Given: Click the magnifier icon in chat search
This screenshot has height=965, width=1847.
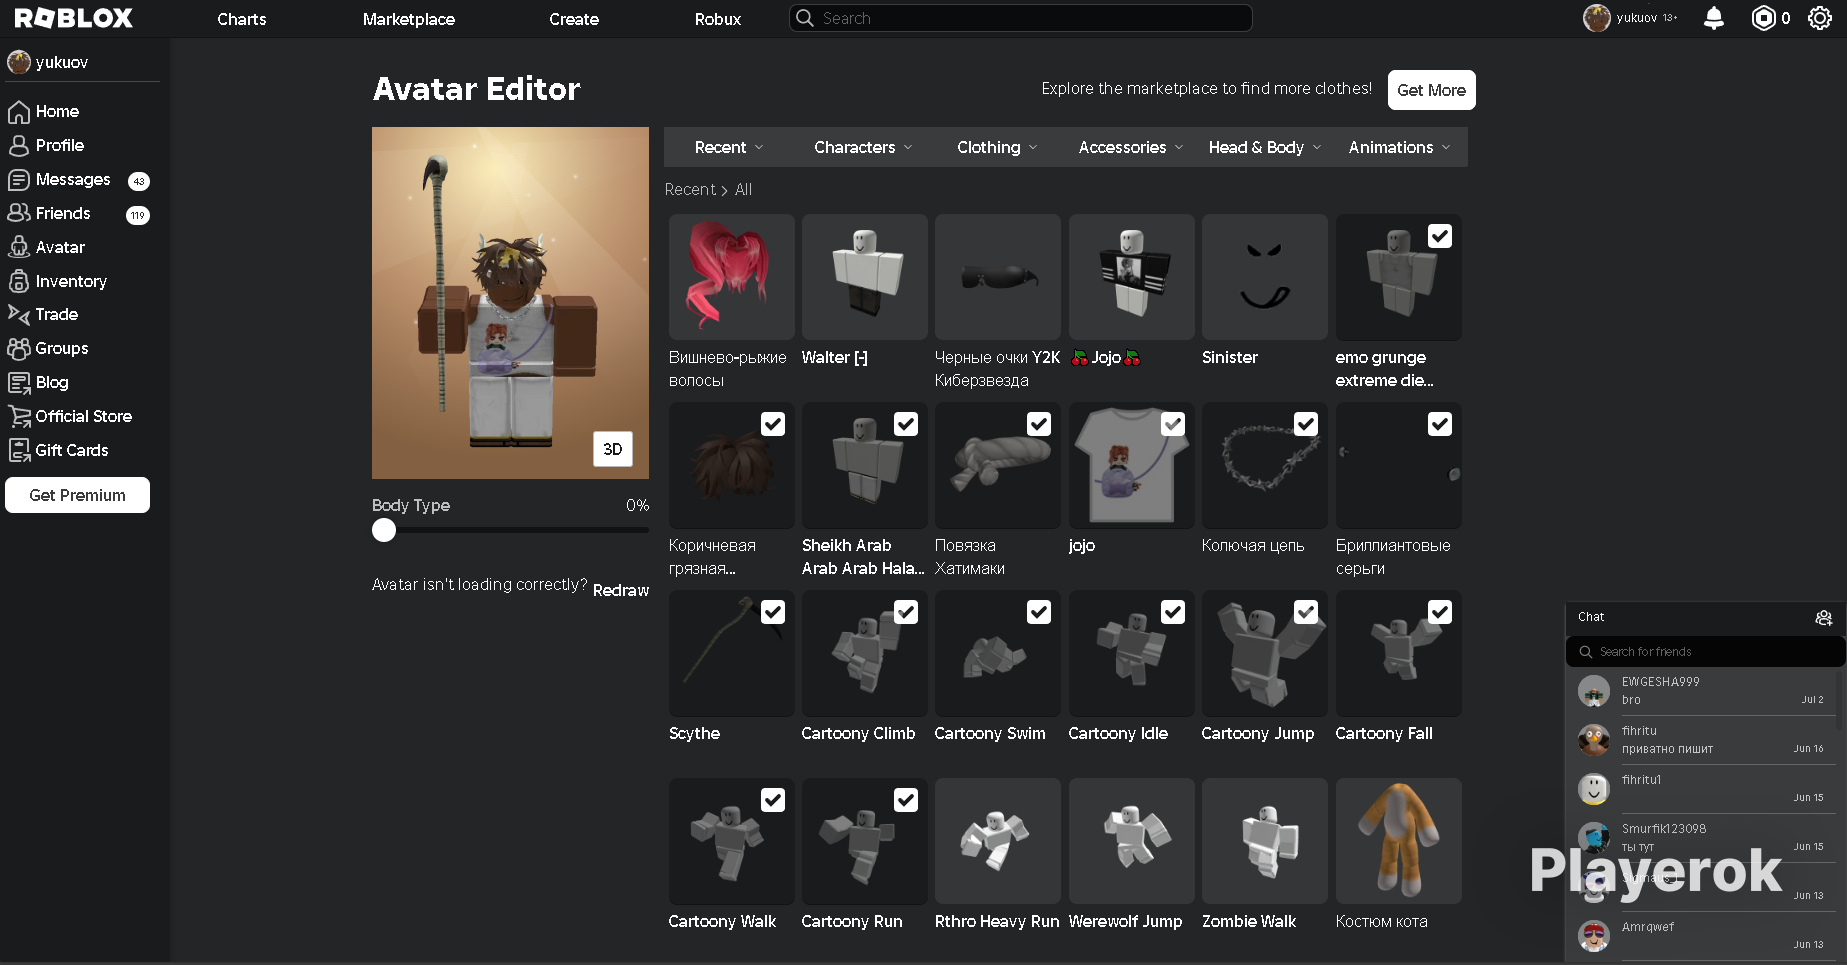Looking at the screenshot, I should 1585,652.
